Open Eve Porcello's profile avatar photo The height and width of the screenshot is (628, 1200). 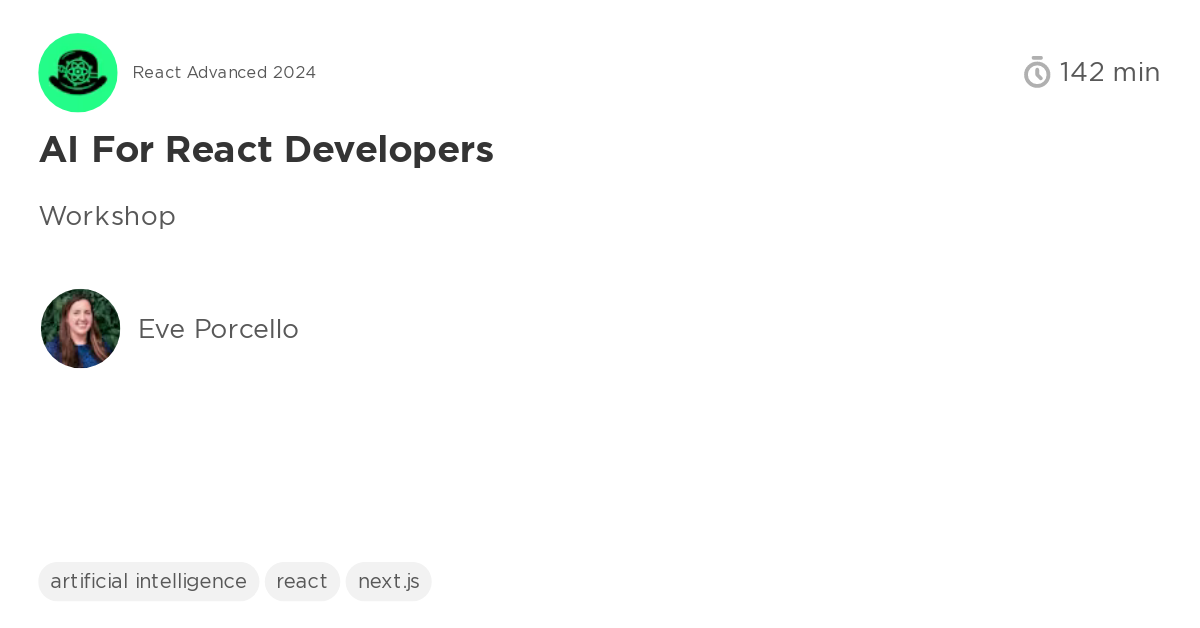(x=80, y=328)
